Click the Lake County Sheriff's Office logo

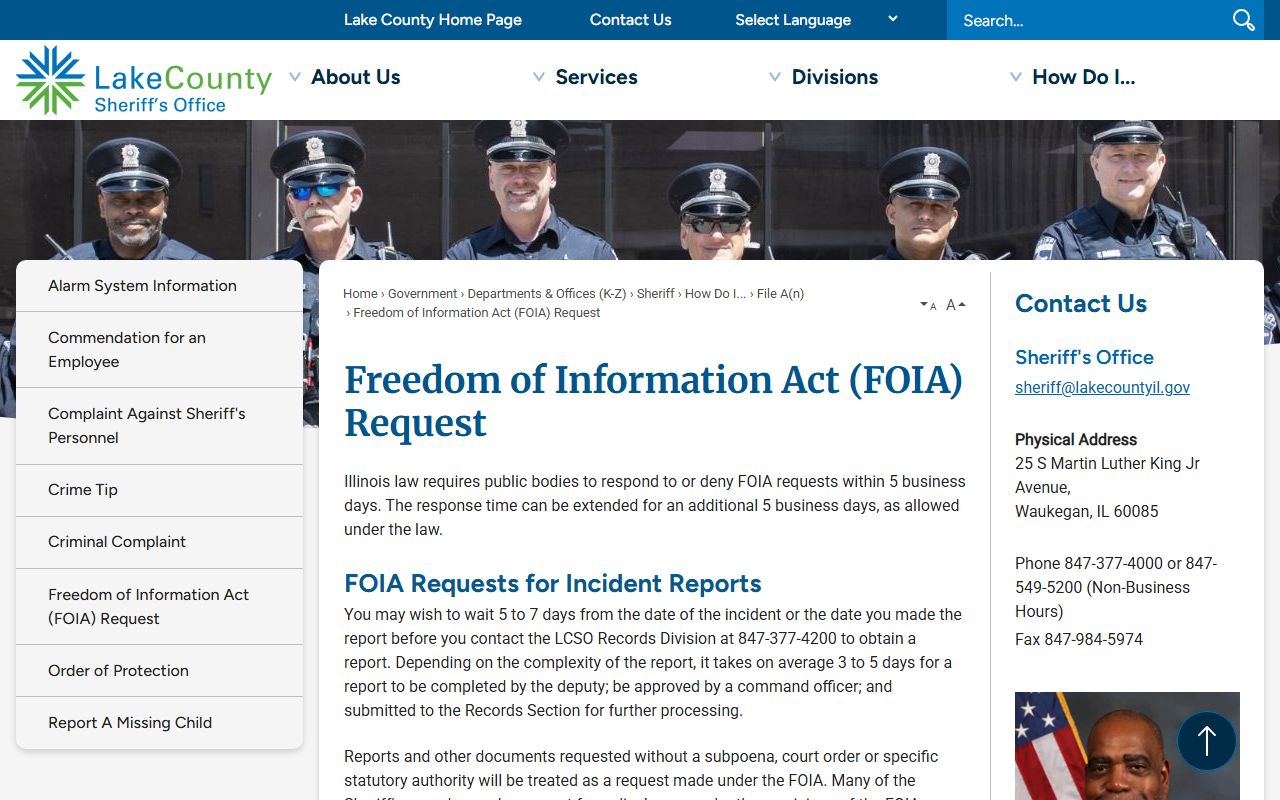(144, 80)
